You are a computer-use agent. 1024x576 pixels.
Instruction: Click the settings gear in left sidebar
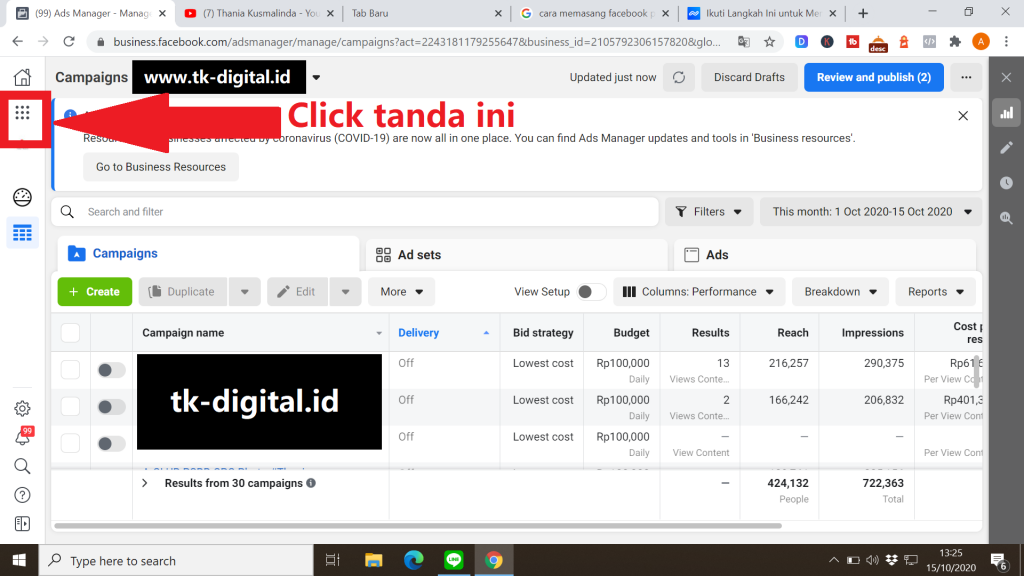pos(22,408)
